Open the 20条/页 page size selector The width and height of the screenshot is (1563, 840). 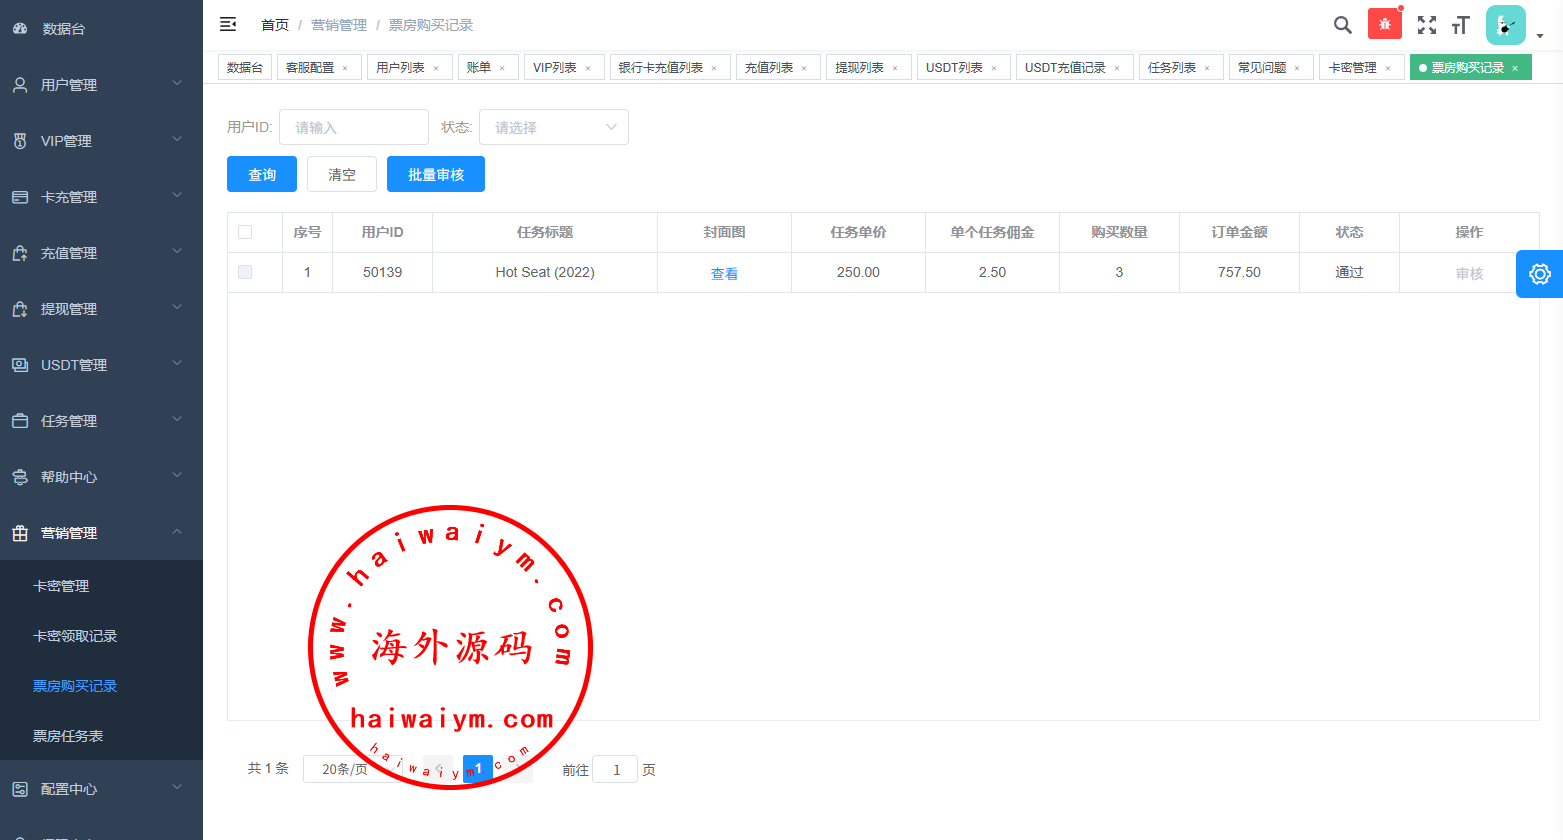pos(345,769)
